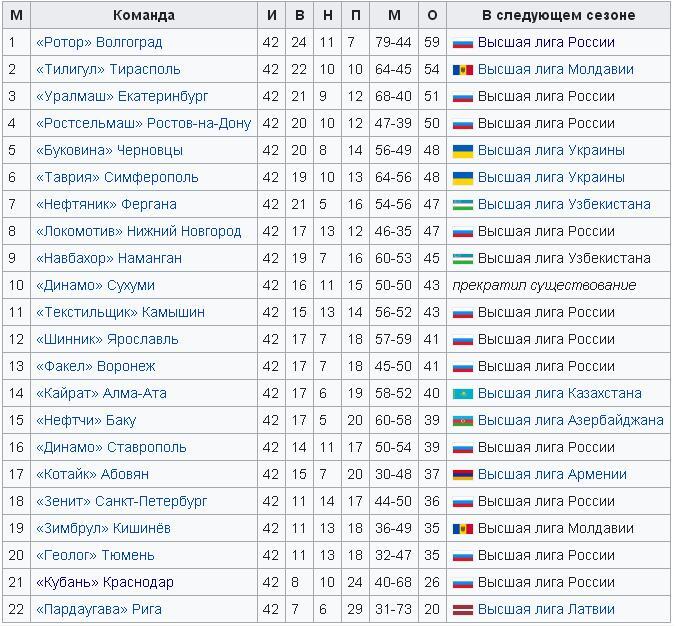Follow the «Зенит» Санкт-Петербург link
The height and width of the screenshot is (626, 677).
tap(121, 502)
